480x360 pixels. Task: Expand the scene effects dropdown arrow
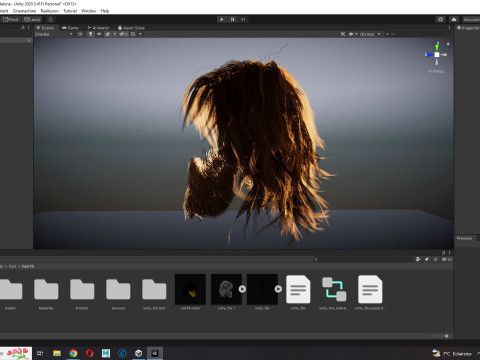[x=115, y=34]
